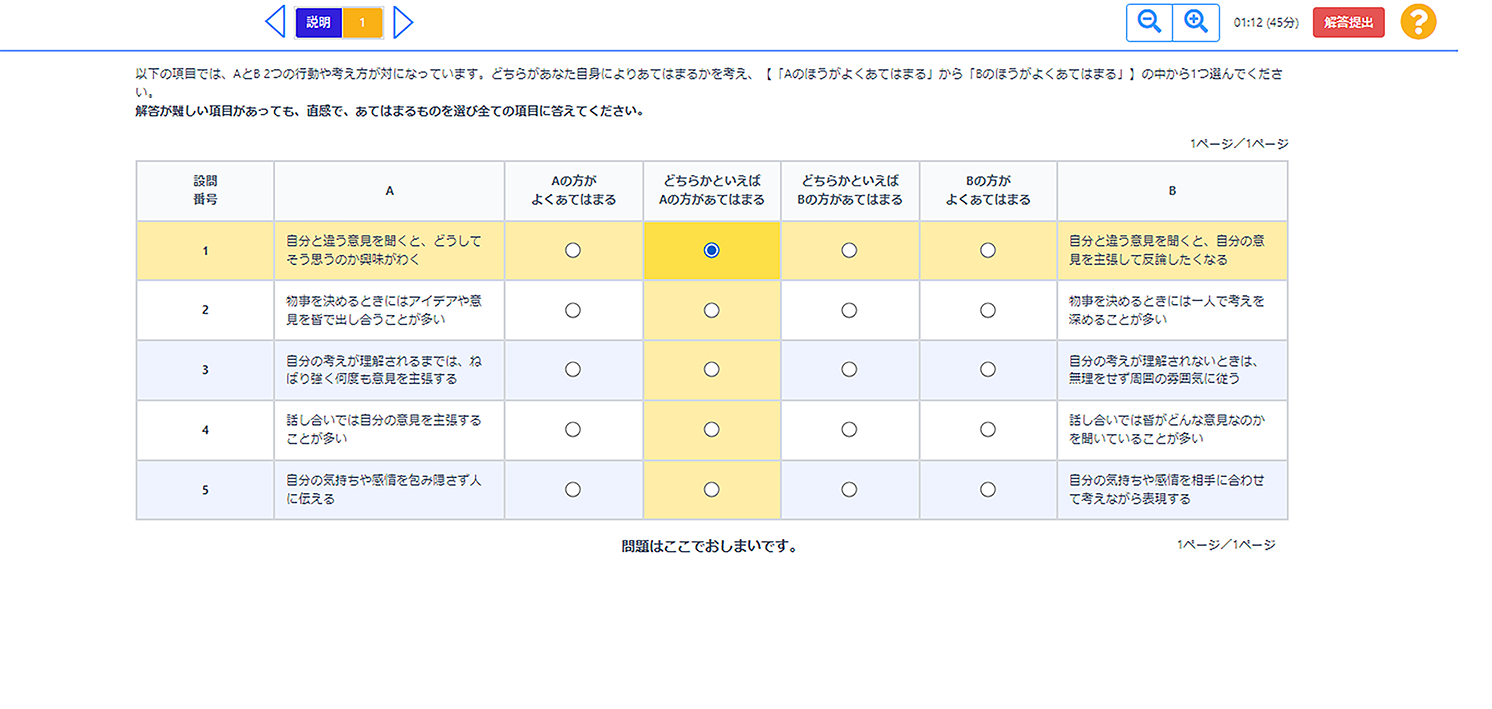Go to next page with right arrow

(x=403, y=22)
